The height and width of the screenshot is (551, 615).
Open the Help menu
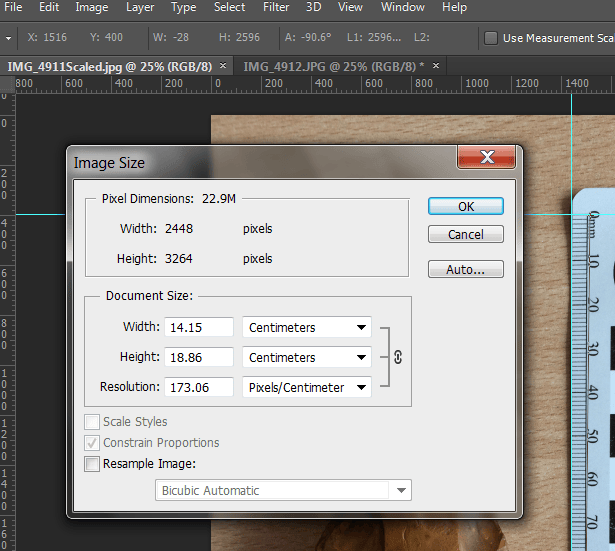click(x=455, y=7)
